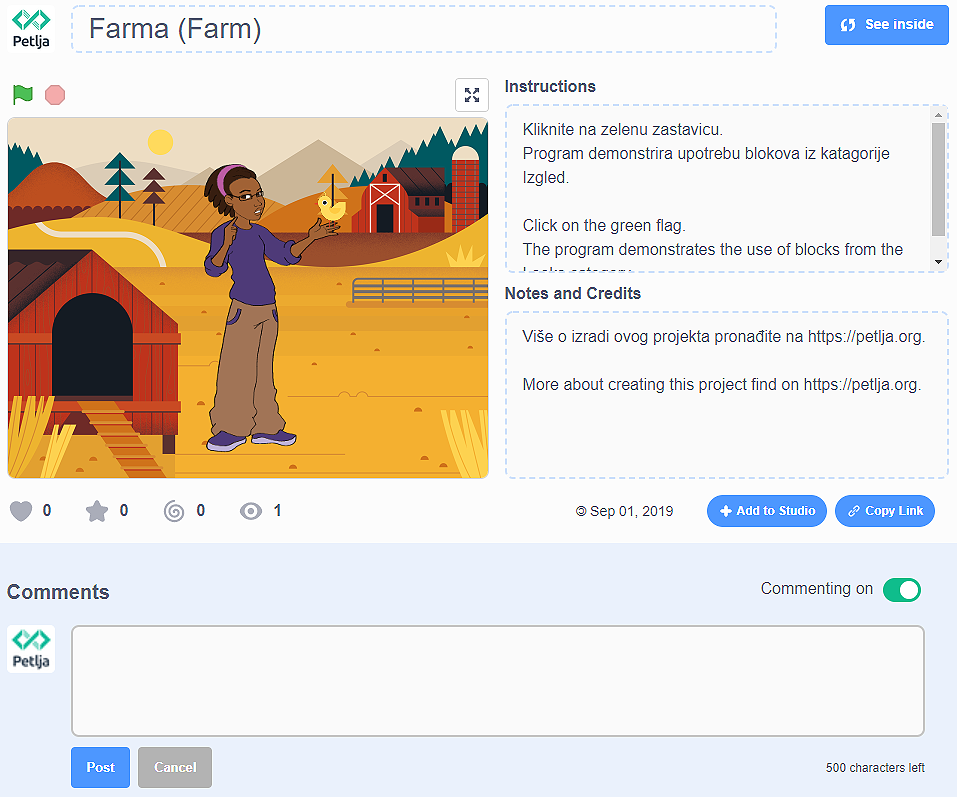Copy the project link

coord(885,511)
